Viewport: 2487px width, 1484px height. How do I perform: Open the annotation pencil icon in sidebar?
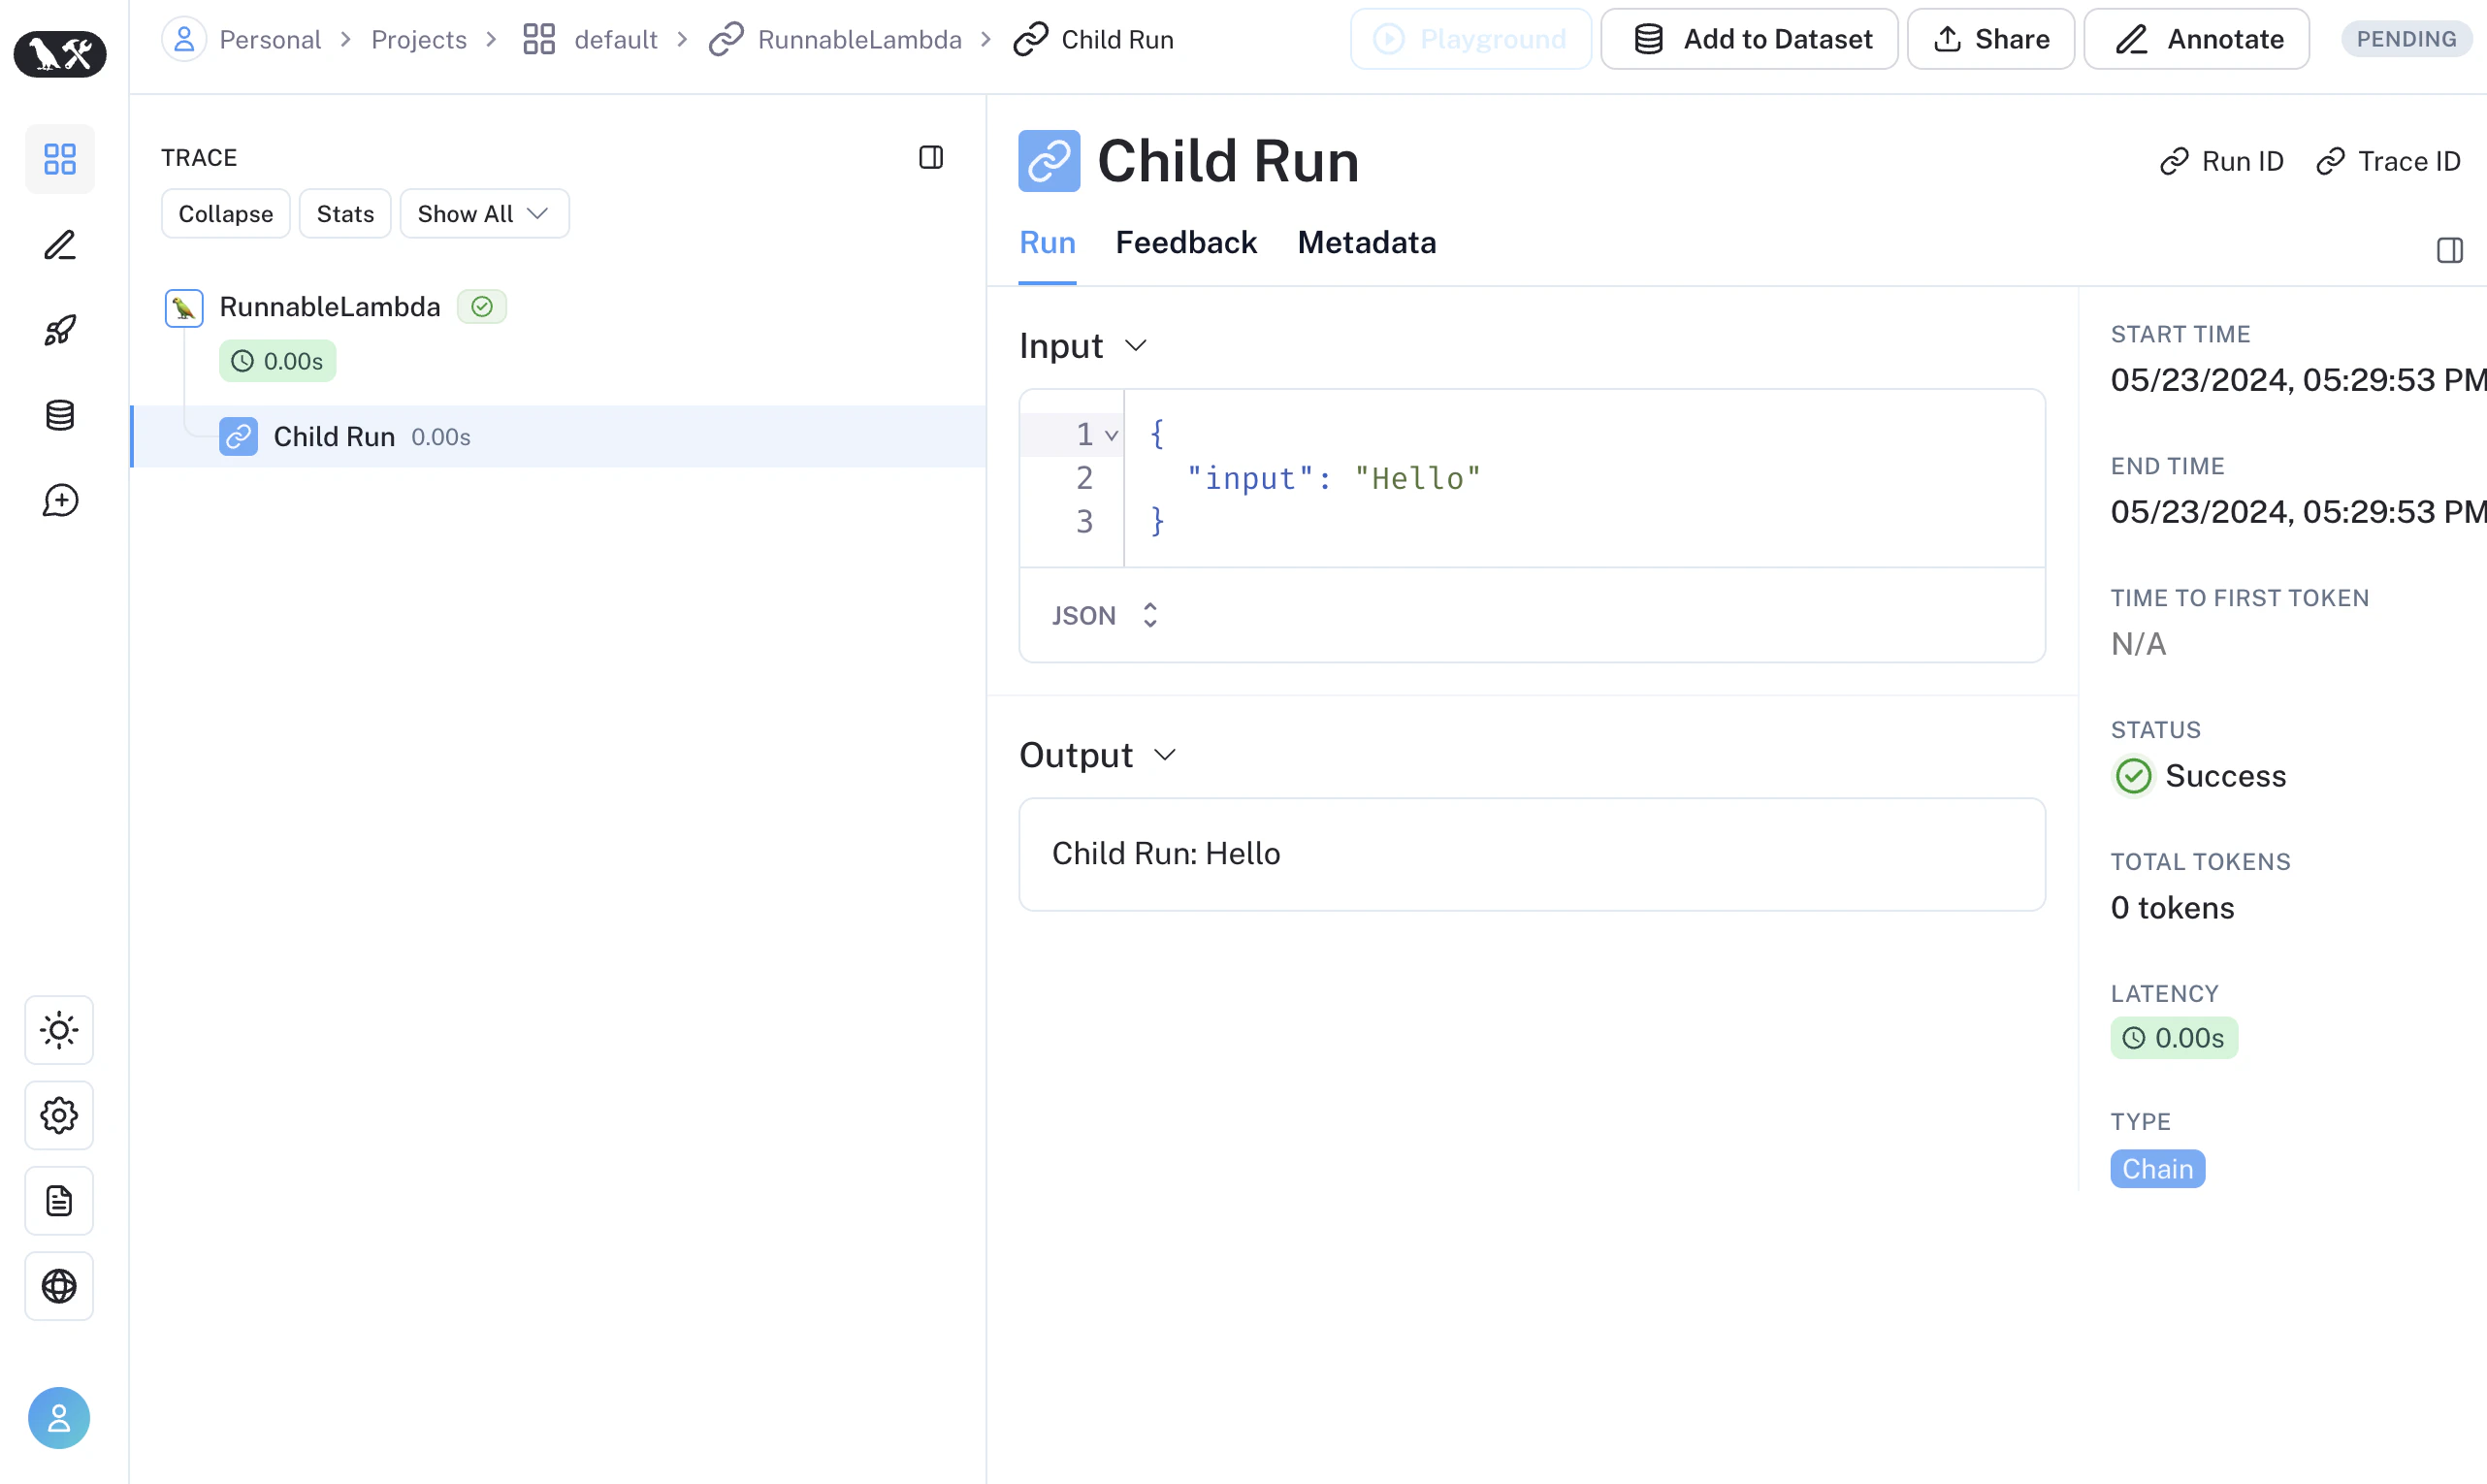[60, 245]
